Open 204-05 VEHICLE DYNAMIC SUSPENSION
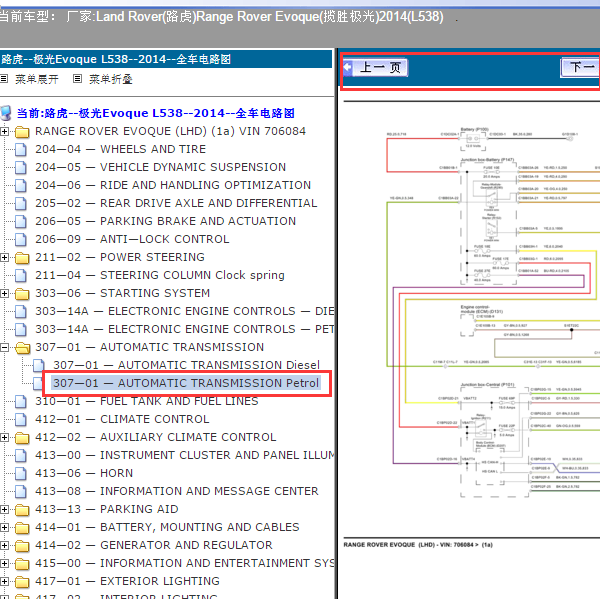 click(161, 167)
